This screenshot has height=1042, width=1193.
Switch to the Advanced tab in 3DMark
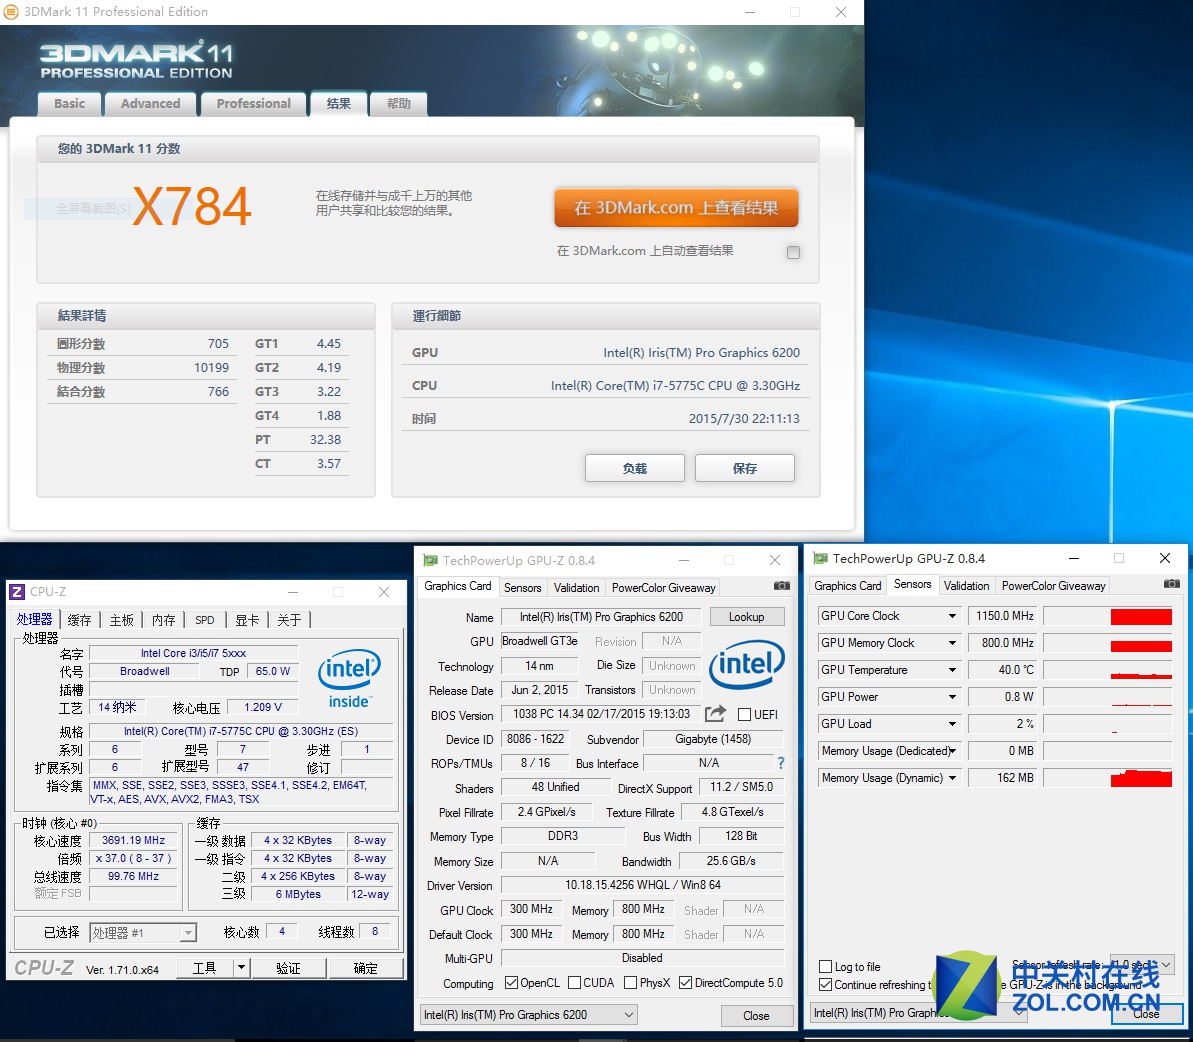[x=150, y=104]
